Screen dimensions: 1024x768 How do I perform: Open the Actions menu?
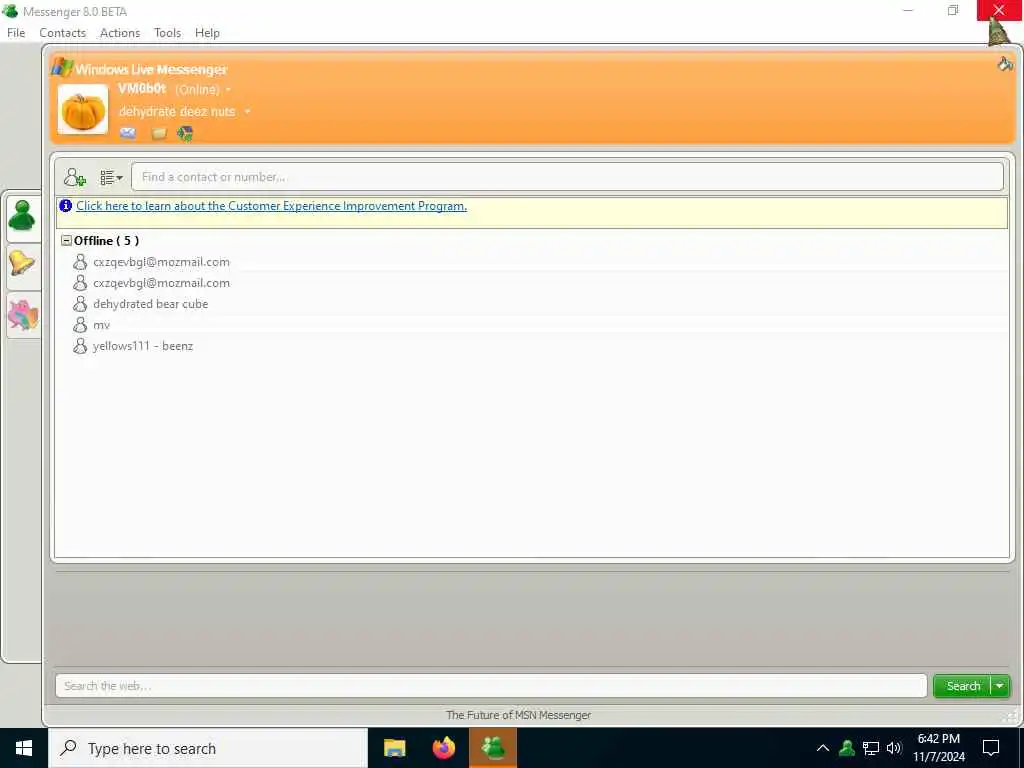pos(120,33)
